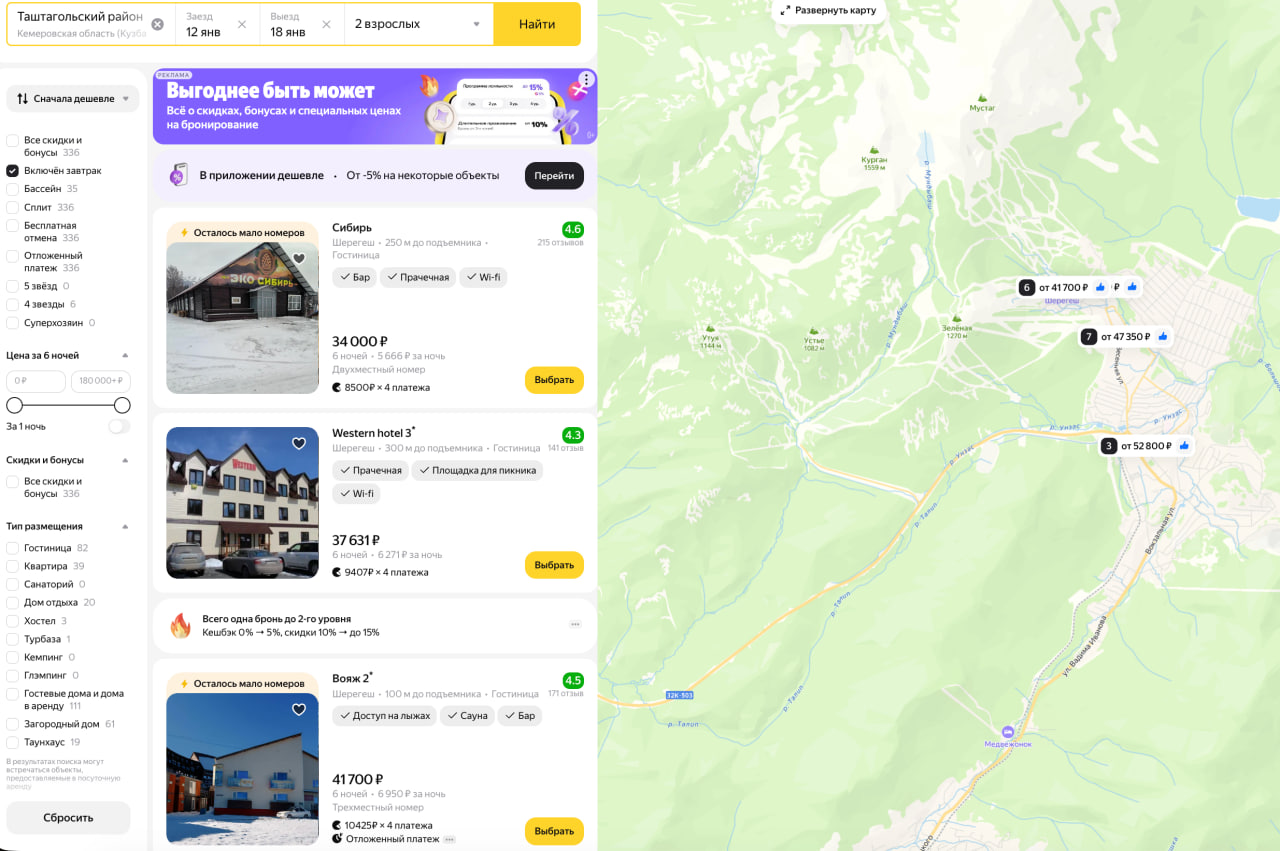
Task: Select map price marker от 47 350 ₽
Action: [1125, 337]
